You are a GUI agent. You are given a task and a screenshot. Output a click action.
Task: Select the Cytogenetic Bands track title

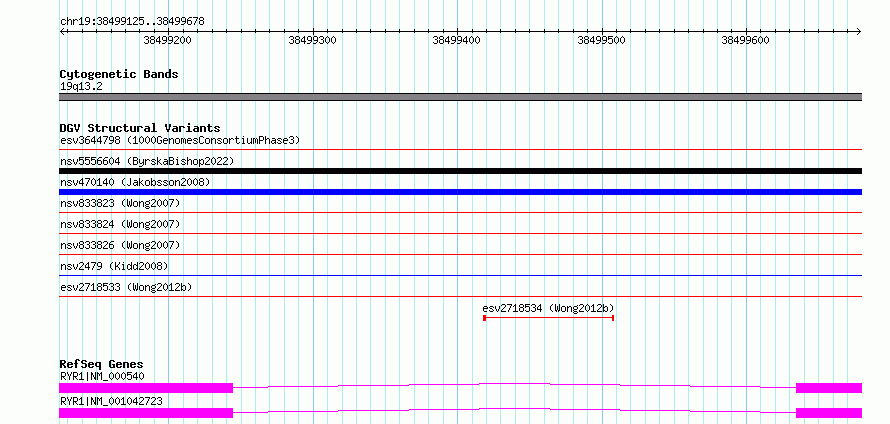(x=119, y=74)
